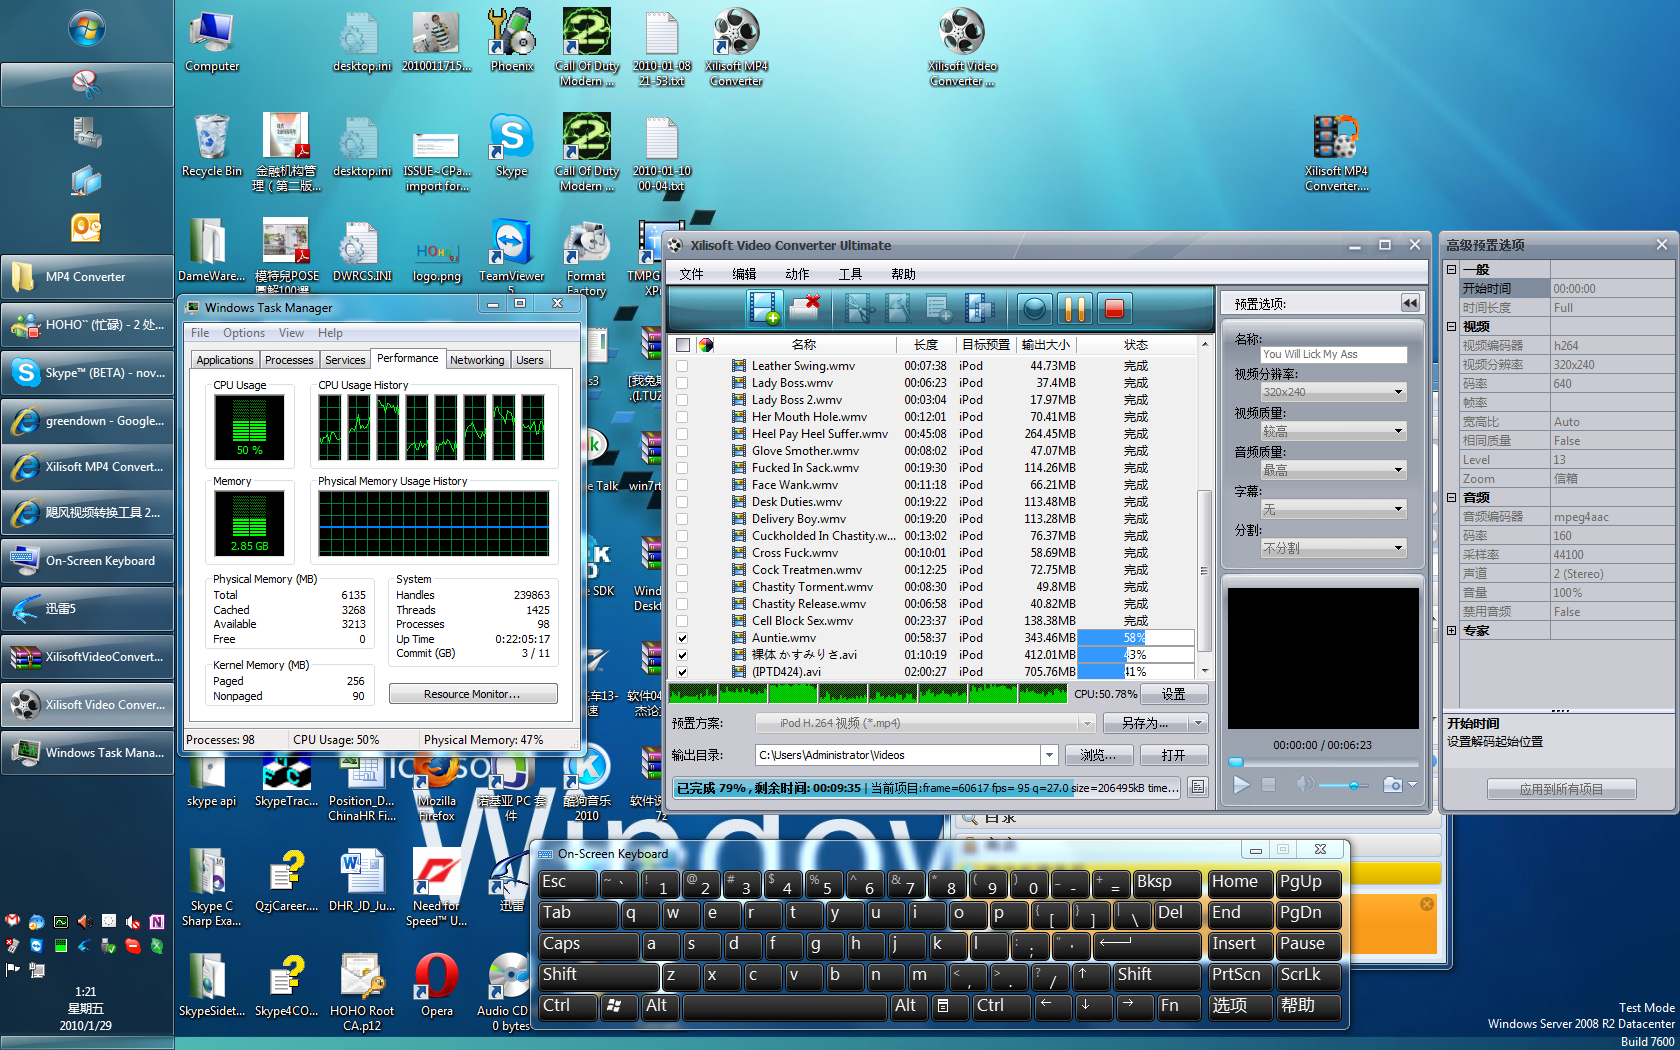The width and height of the screenshot is (1680, 1050).
Task: Open the 文件 menu in Xilisoft
Action: (x=691, y=274)
